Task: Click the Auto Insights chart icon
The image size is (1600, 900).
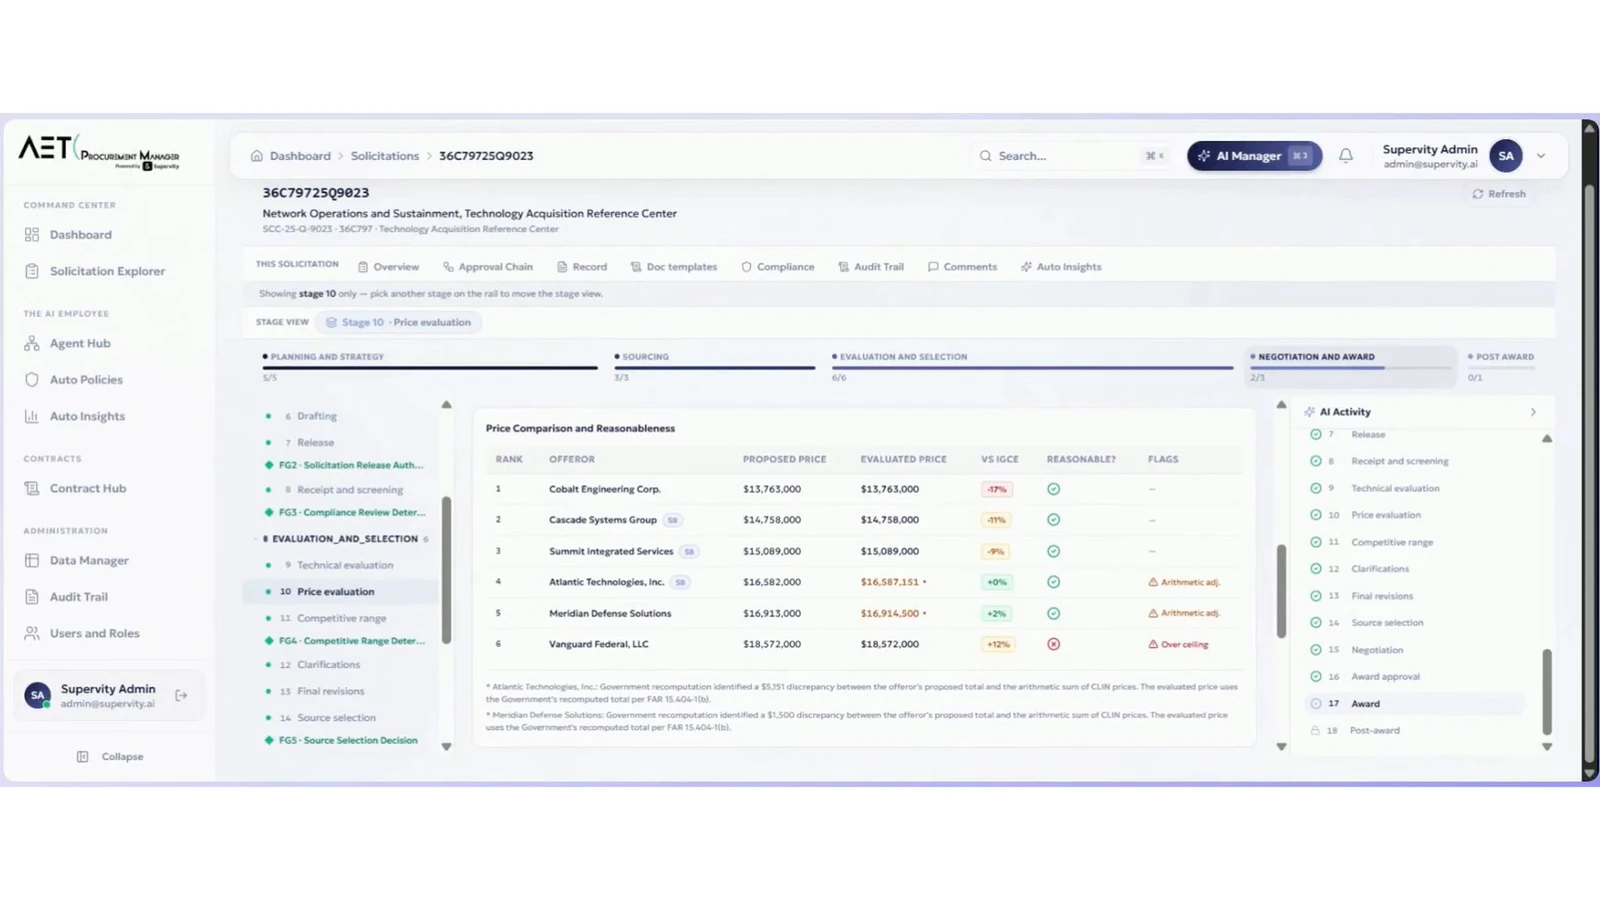Action: point(32,416)
